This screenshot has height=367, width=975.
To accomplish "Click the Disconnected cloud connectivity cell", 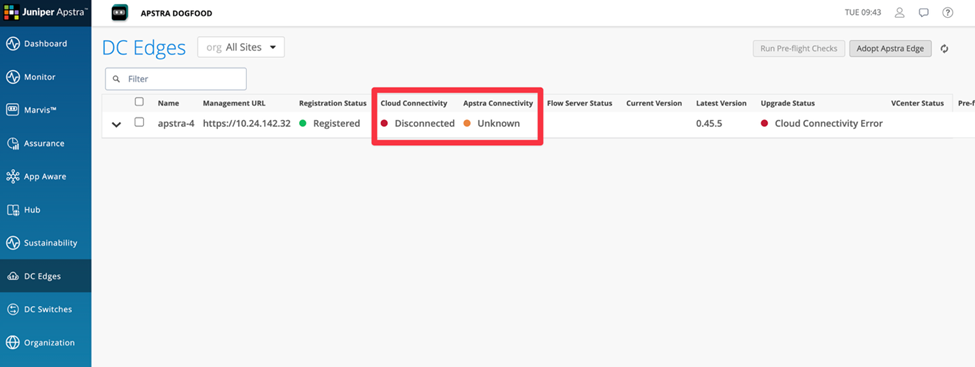I will pyautogui.click(x=418, y=123).
